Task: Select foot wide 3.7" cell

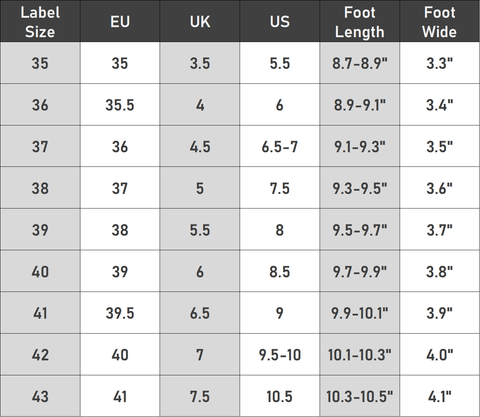Action: 440,230
